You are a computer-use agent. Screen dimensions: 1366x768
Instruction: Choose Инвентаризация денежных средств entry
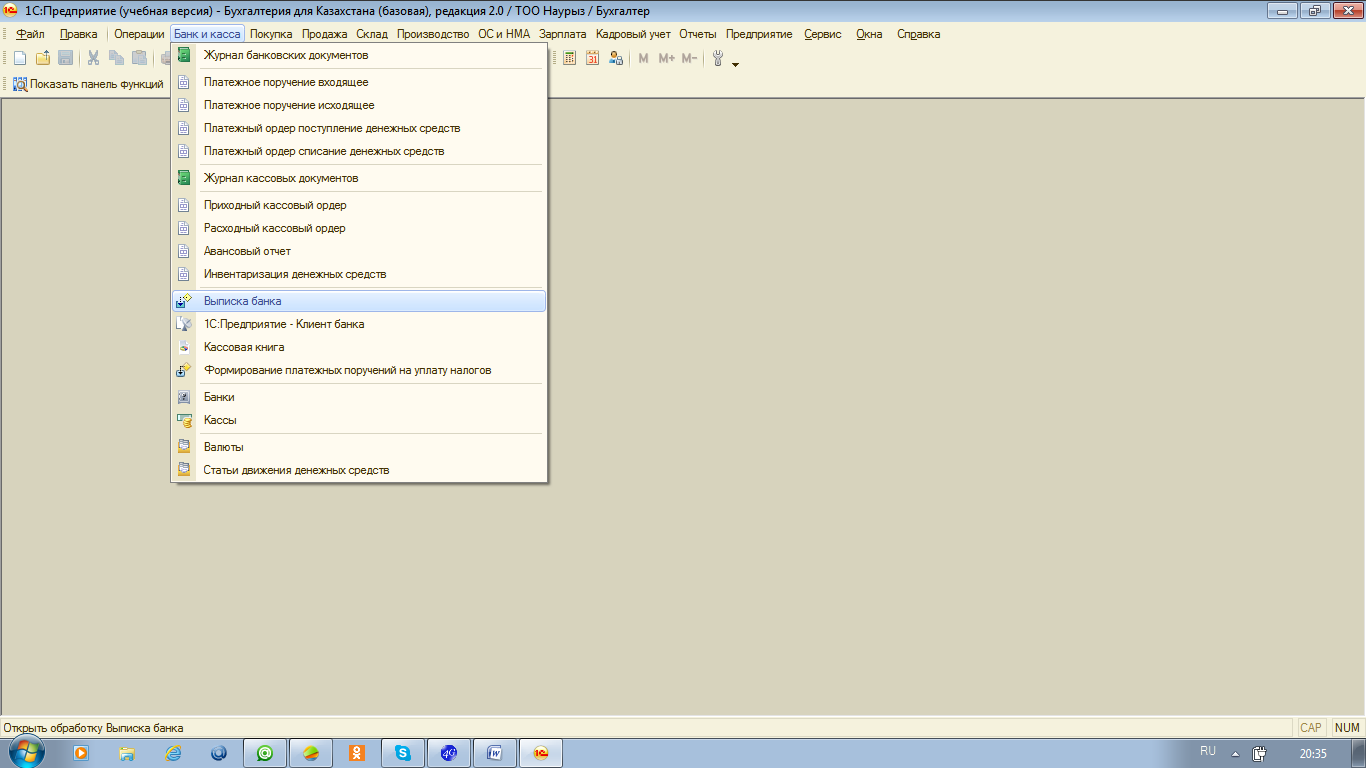359,274
